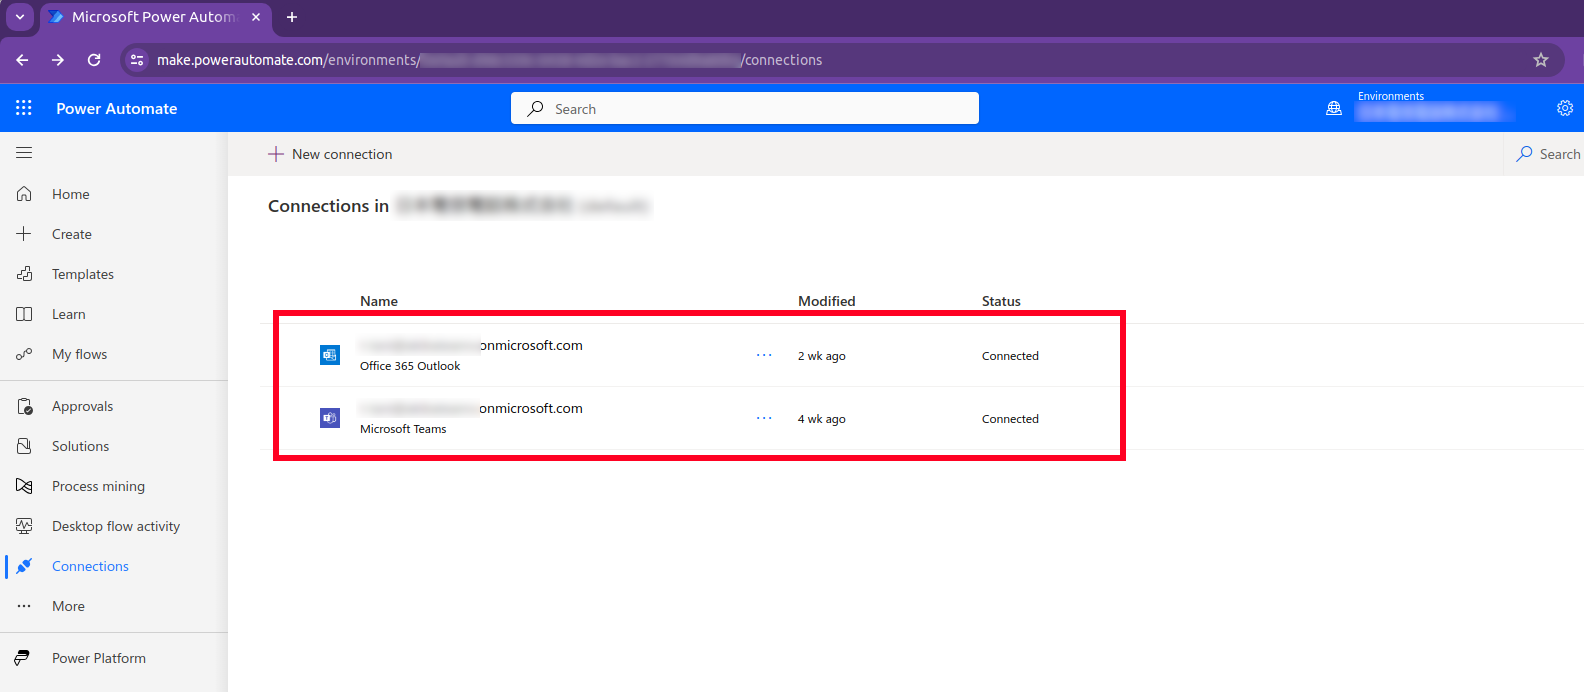The width and height of the screenshot is (1584, 692).
Task: Collapse the left navigation hamburger menu
Action: tap(24, 153)
